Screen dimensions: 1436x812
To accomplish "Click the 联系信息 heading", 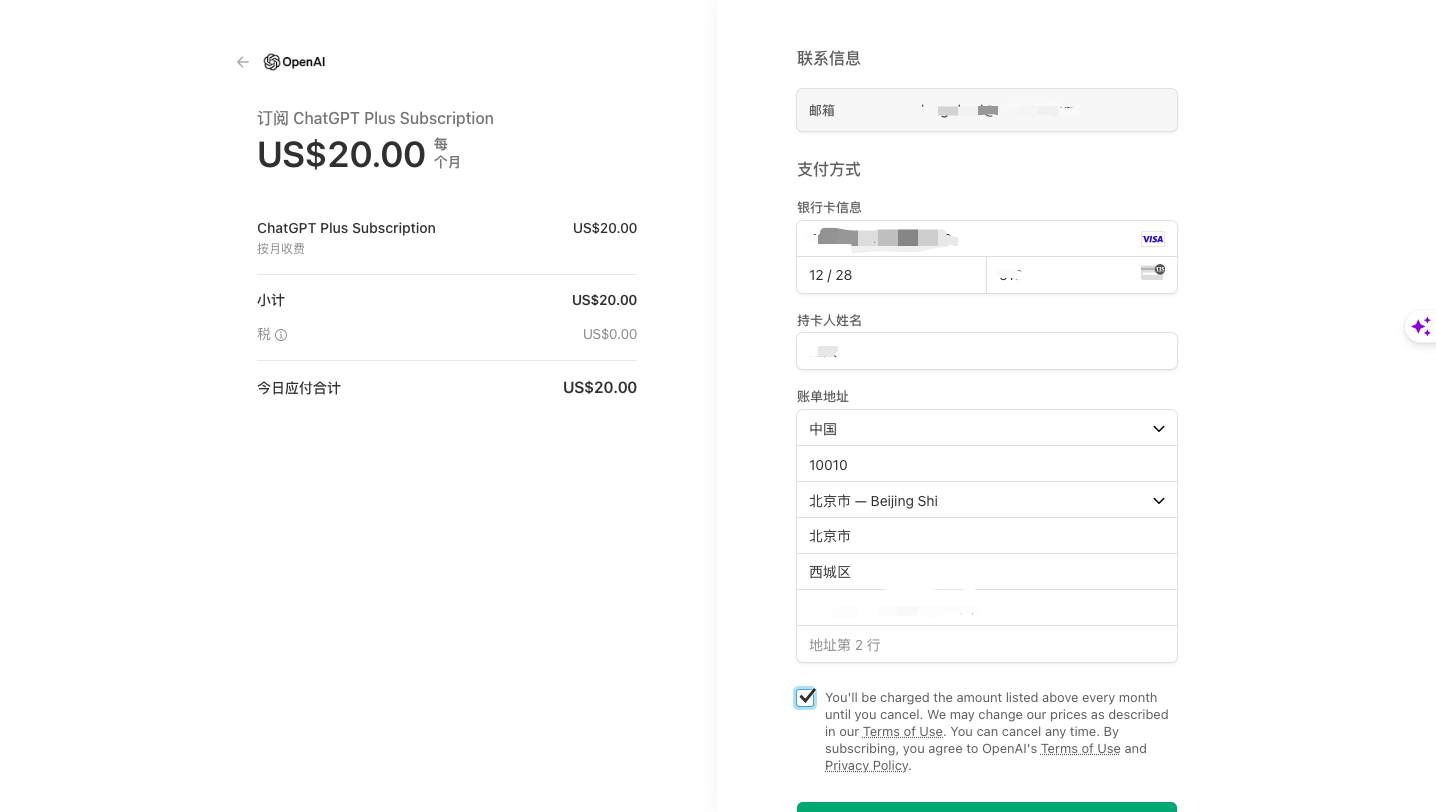I will point(829,58).
